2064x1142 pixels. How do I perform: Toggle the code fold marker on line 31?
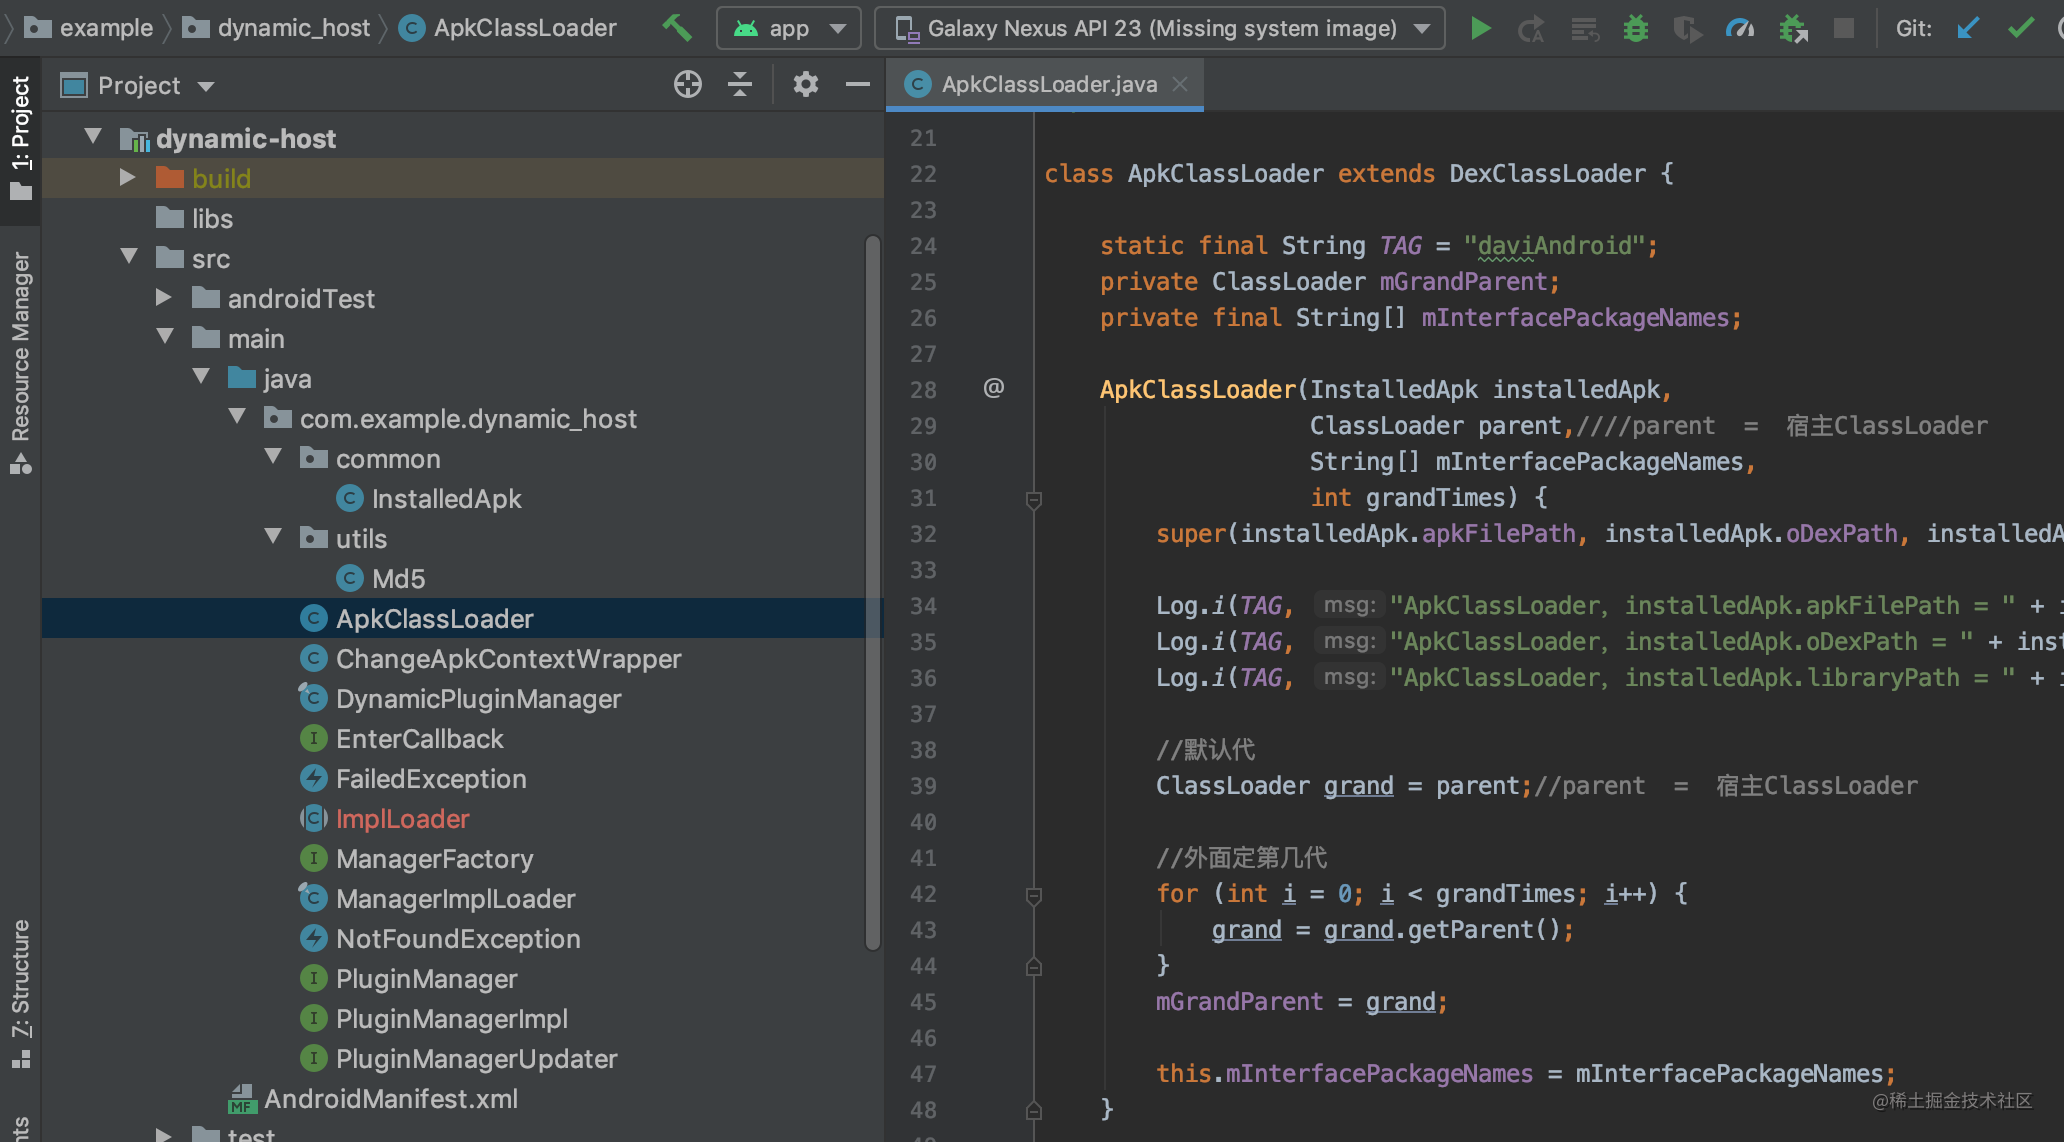pos(1034,499)
